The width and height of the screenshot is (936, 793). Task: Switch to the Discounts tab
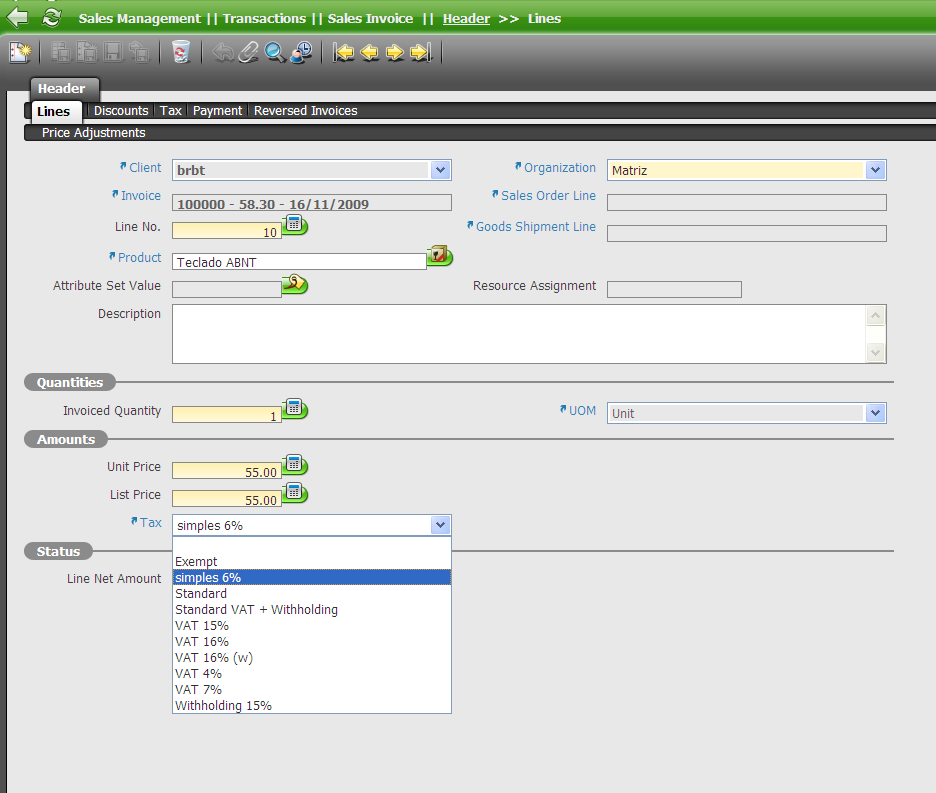click(x=121, y=111)
